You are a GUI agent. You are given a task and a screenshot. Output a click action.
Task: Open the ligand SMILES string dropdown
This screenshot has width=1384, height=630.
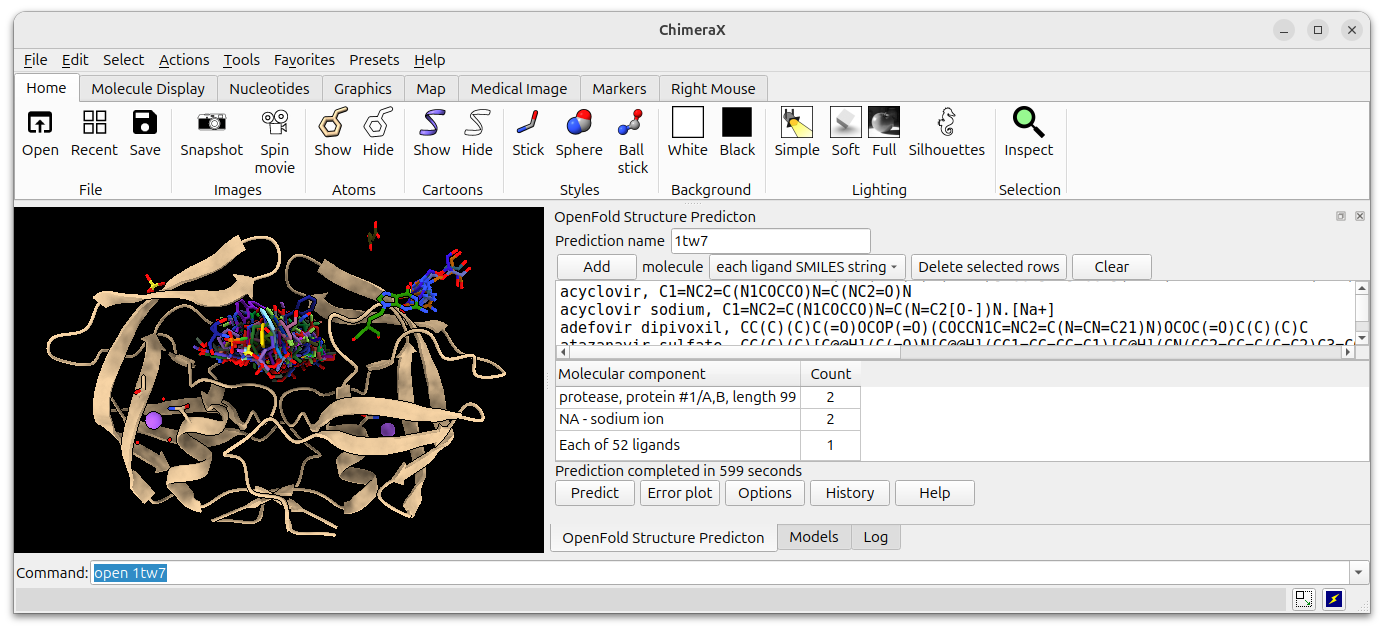click(x=806, y=267)
